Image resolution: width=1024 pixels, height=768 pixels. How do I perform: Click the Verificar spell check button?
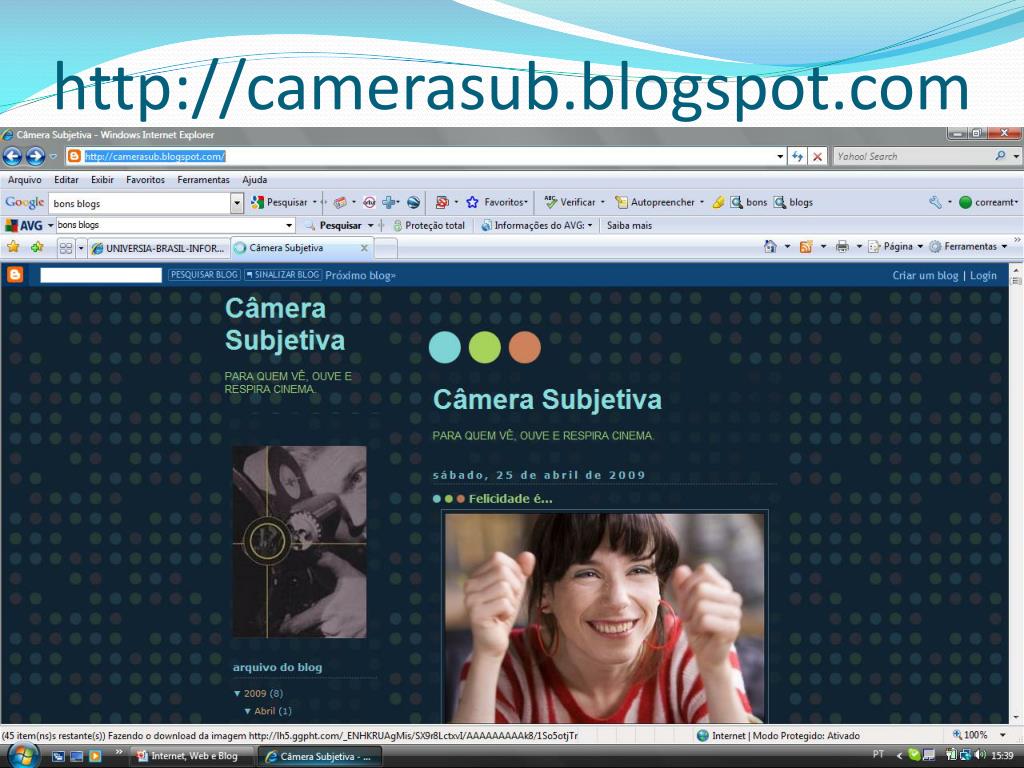570,202
